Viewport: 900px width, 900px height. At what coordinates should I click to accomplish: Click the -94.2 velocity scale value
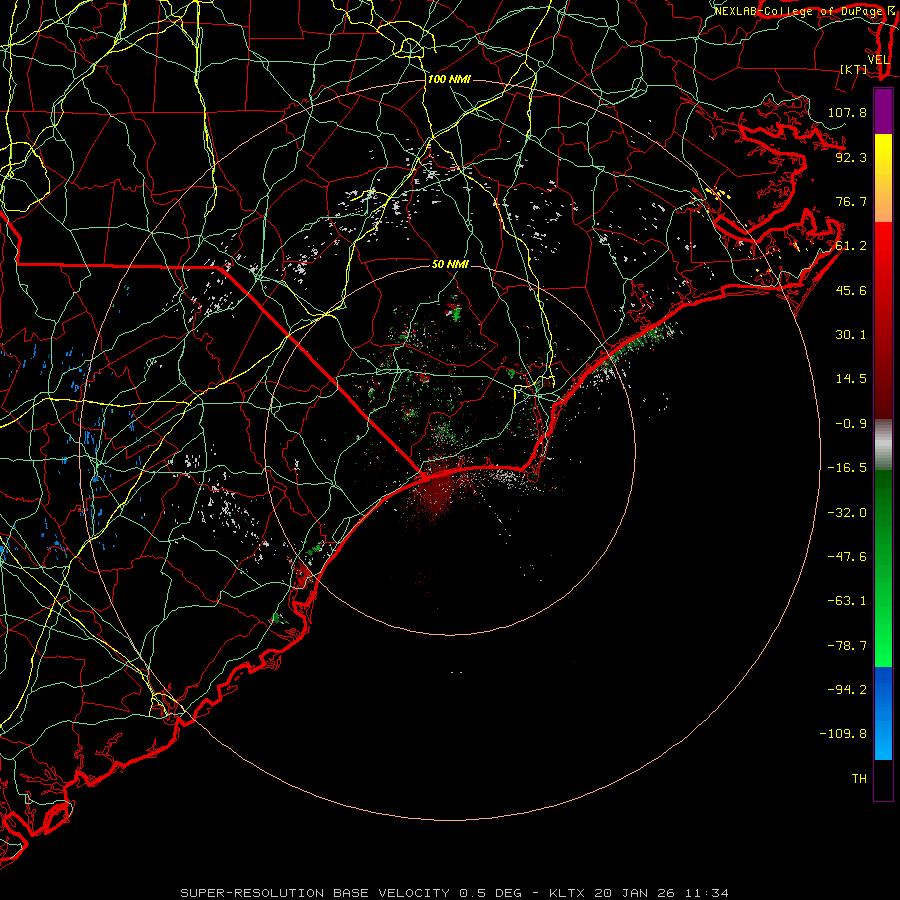847,690
